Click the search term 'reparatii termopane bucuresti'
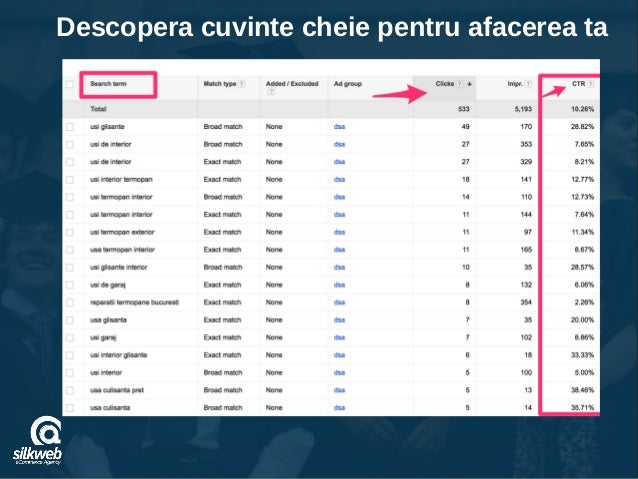This screenshot has height=479, width=638. (135, 302)
